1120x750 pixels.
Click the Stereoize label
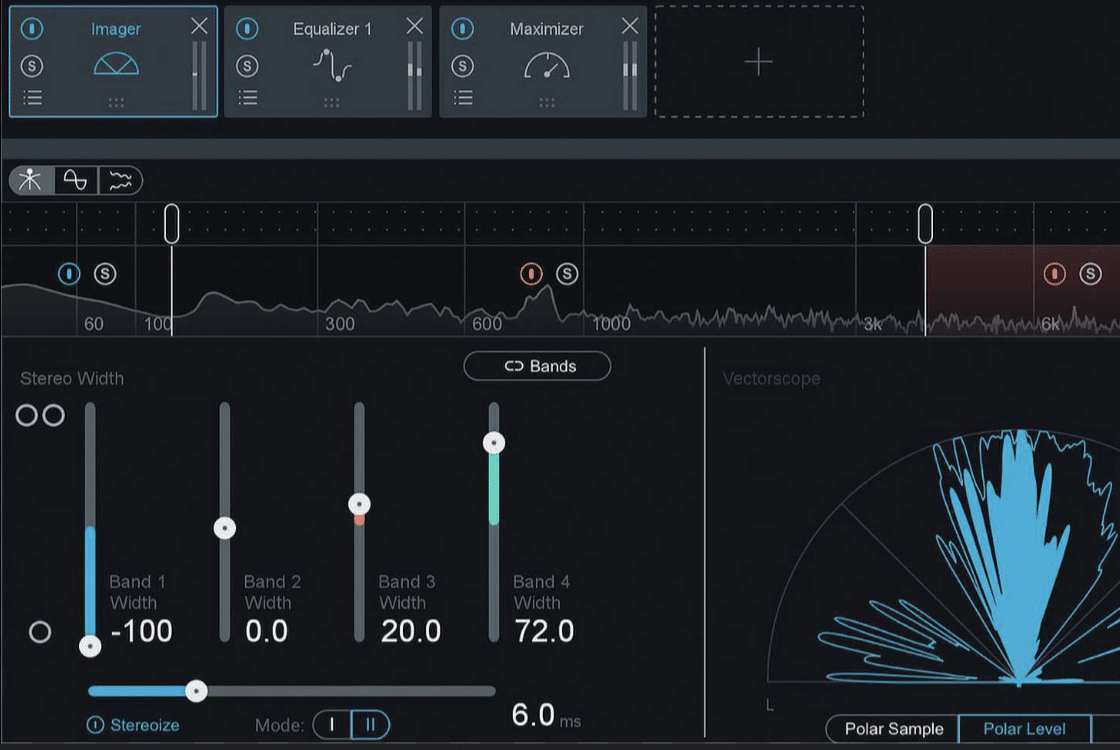pyautogui.click(x=145, y=726)
